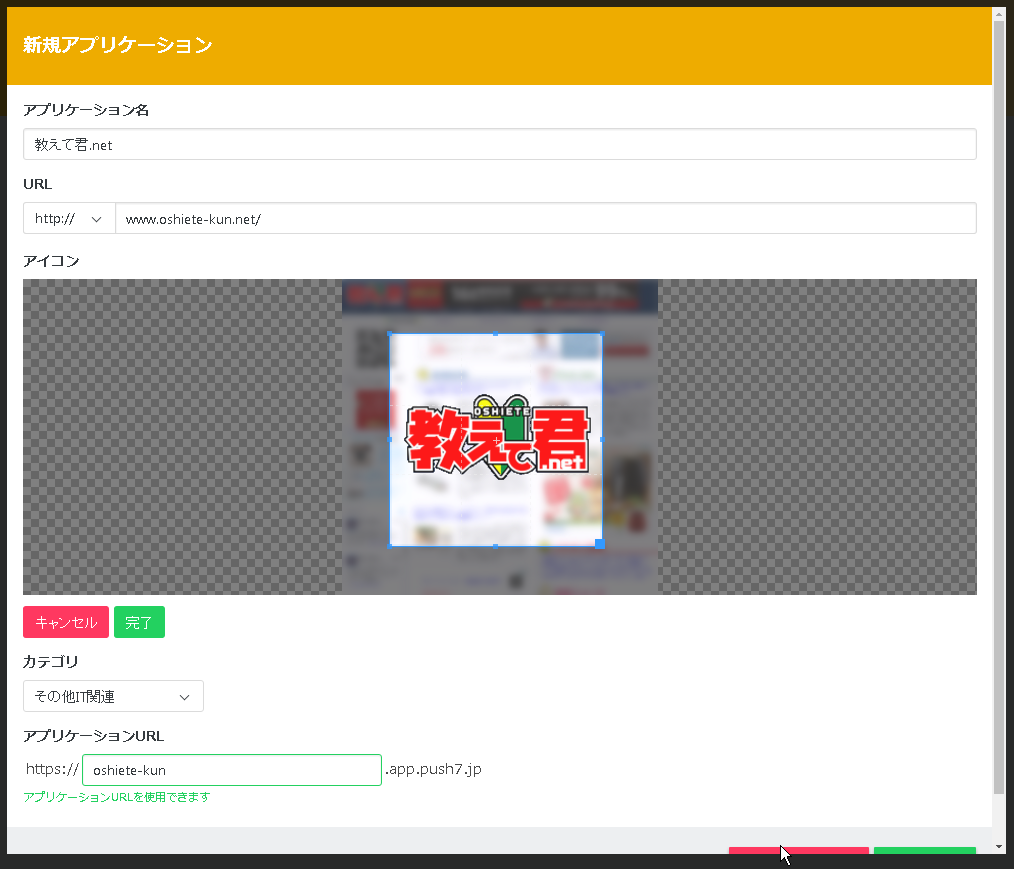Click the scrollbar down arrow
The width and height of the screenshot is (1014, 869).
coord(999,846)
